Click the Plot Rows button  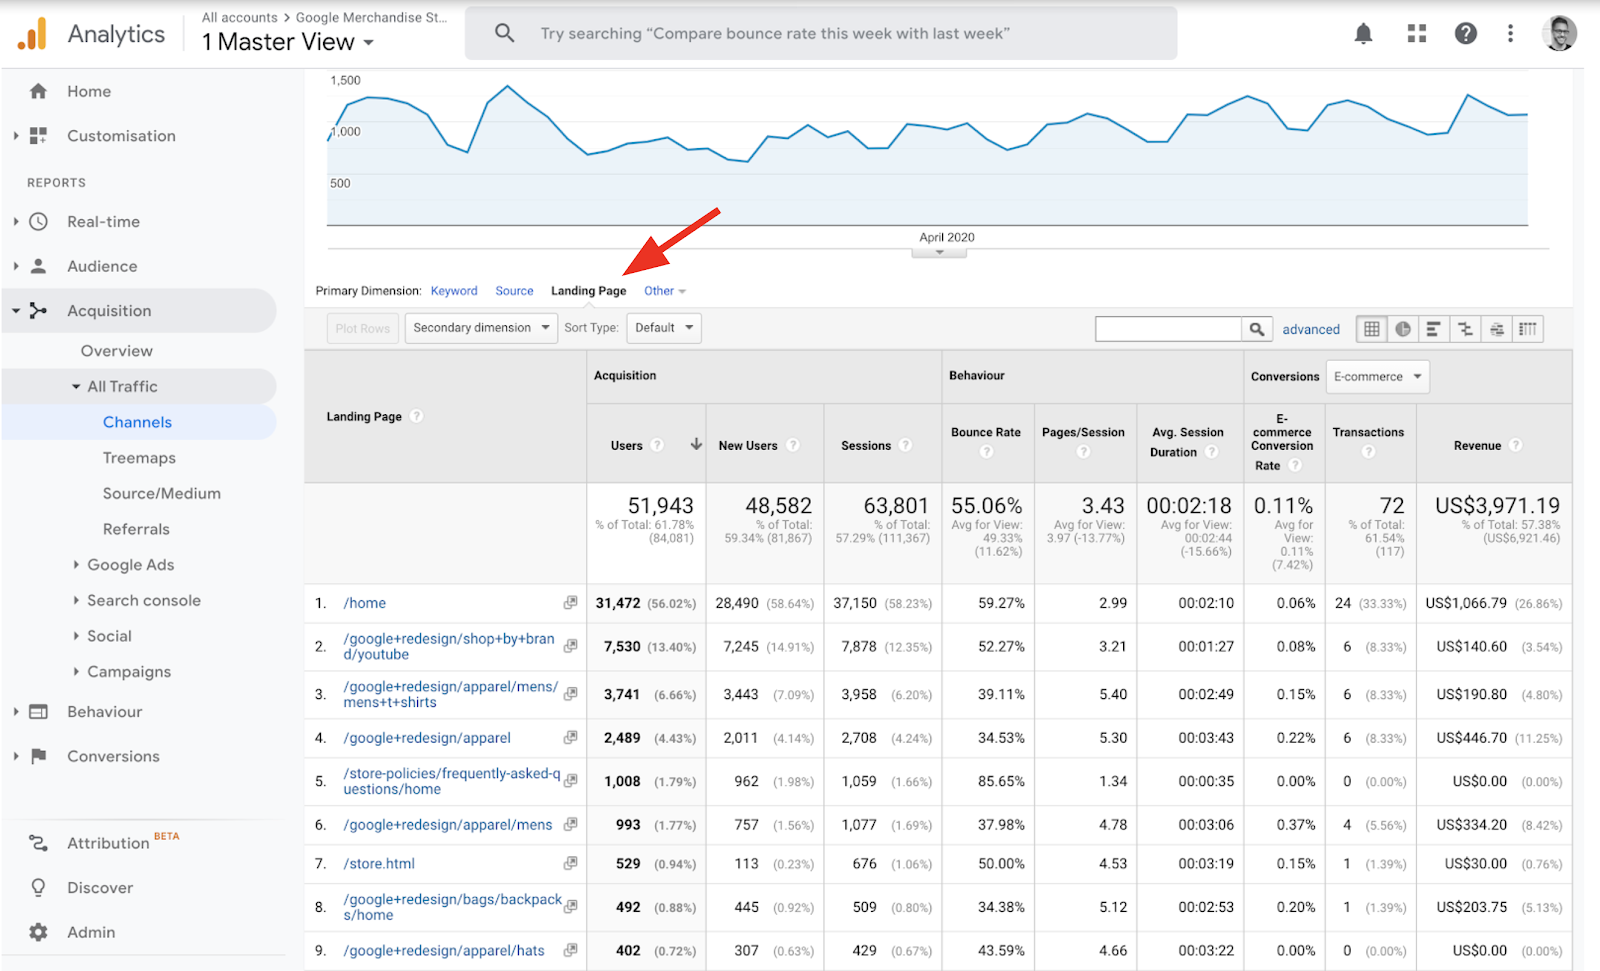click(x=363, y=328)
